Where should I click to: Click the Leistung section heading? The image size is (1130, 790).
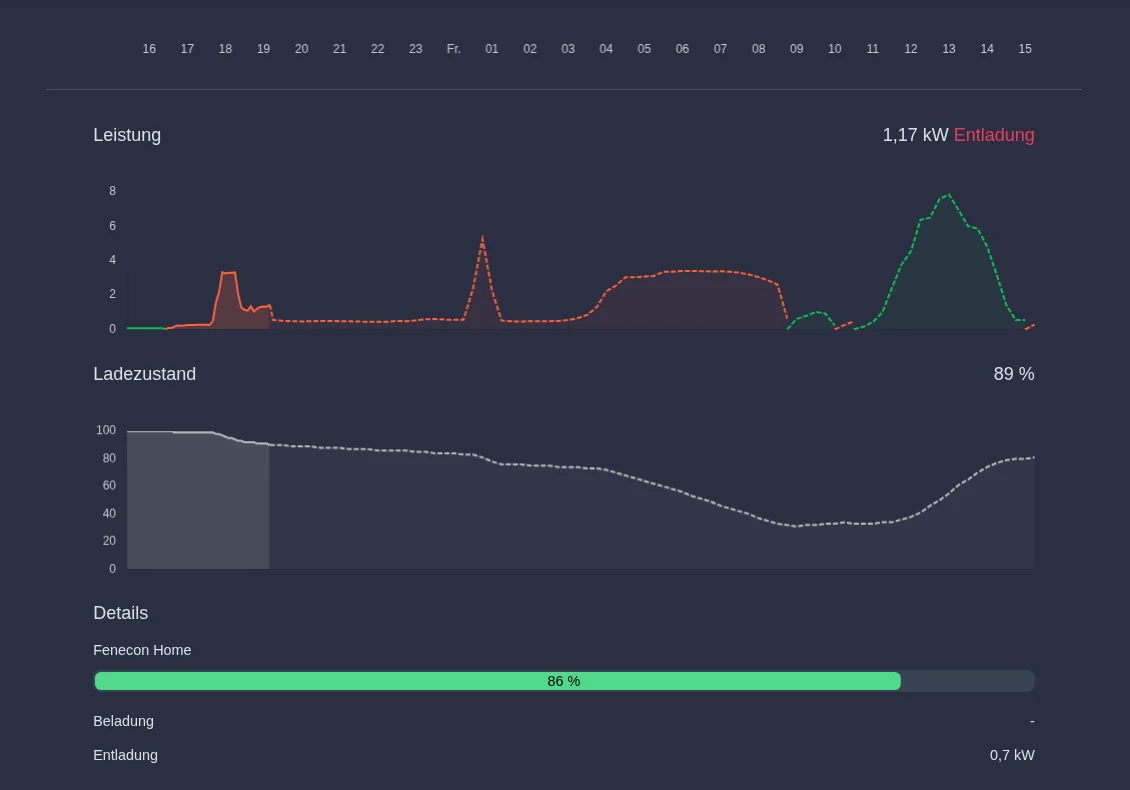(x=127, y=135)
